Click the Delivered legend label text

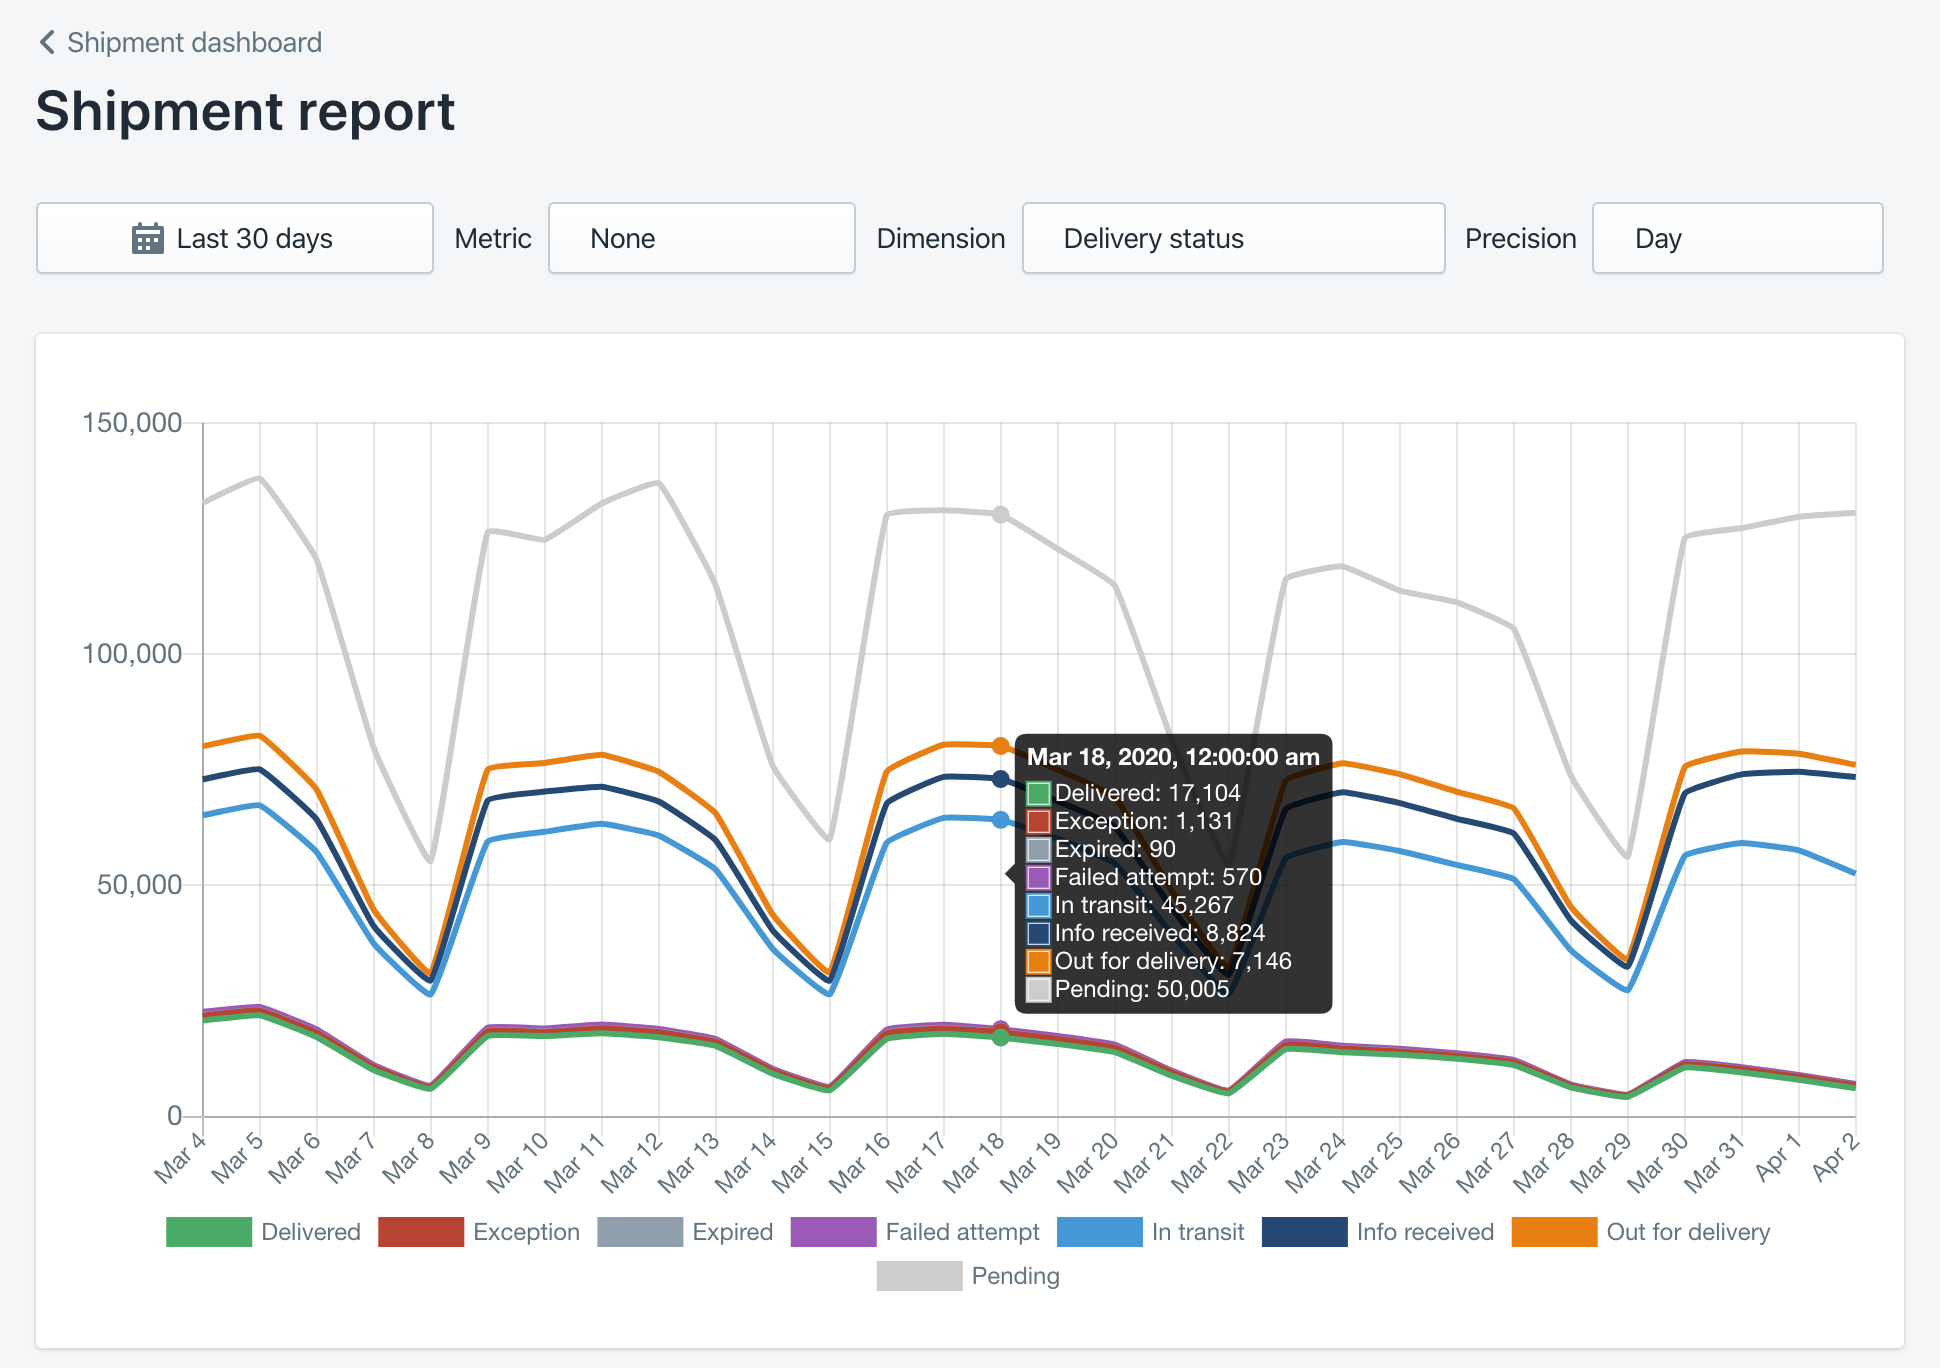coord(310,1232)
